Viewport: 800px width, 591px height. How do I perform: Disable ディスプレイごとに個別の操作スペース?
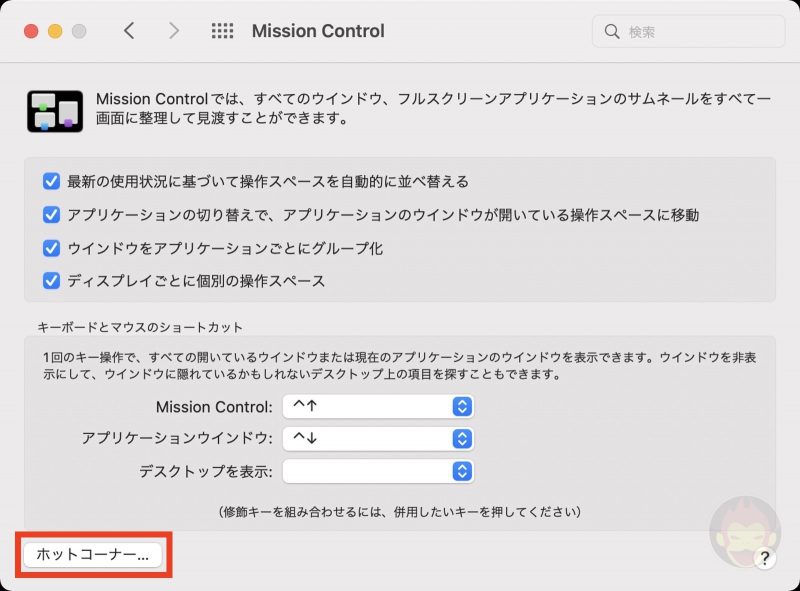(49, 281)
